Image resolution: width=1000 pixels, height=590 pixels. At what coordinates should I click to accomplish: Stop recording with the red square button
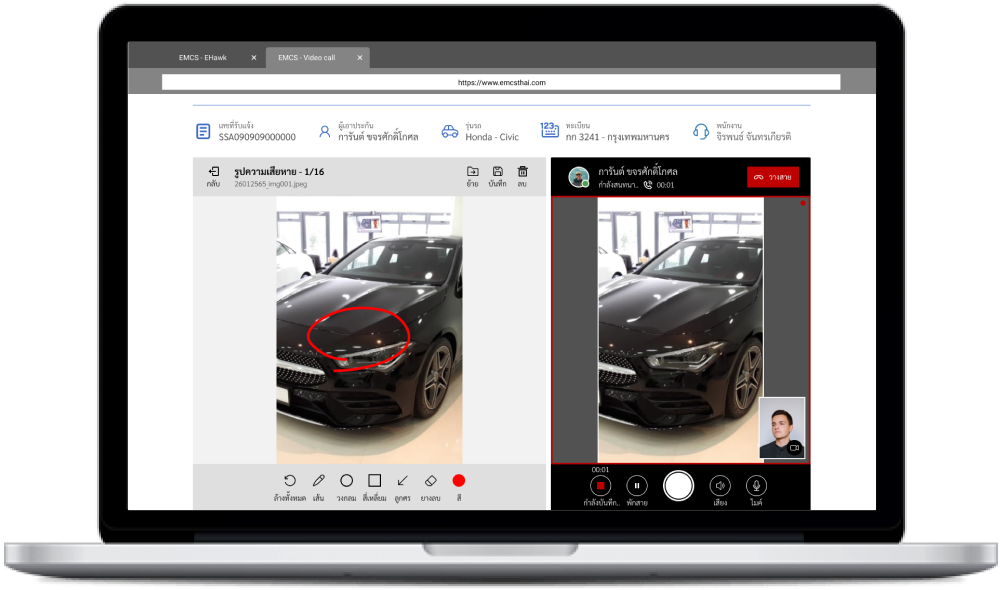click(600, 486)
